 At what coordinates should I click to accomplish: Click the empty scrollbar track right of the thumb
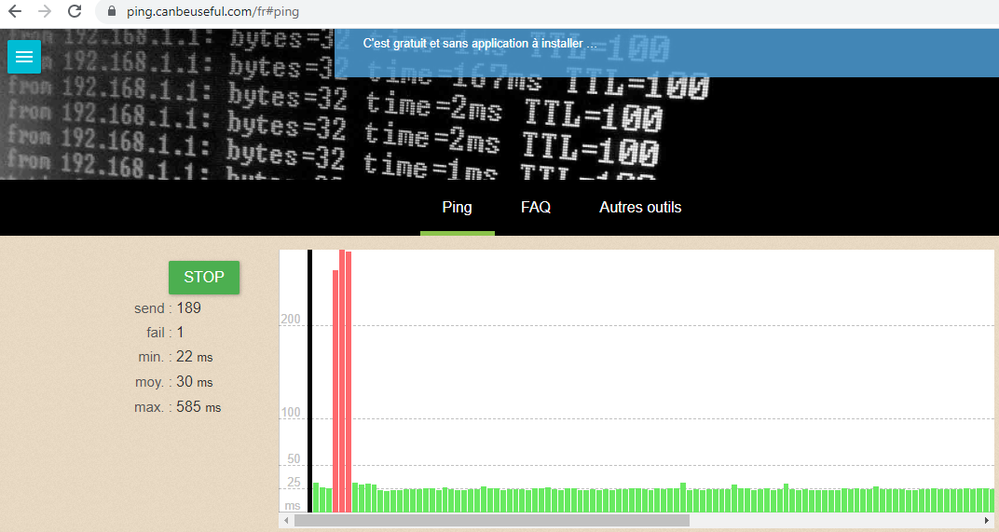[840, 521]
